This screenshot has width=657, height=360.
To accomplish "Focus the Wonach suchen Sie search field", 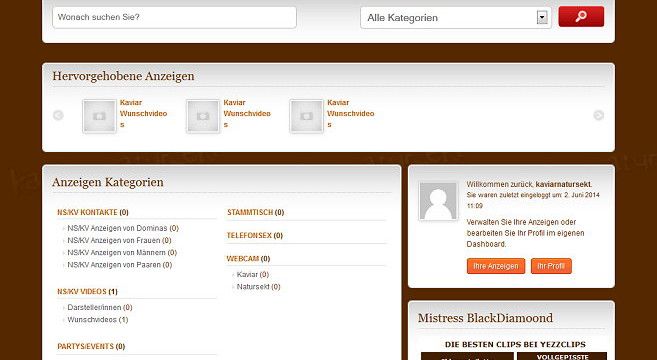I will click(174, 17).
